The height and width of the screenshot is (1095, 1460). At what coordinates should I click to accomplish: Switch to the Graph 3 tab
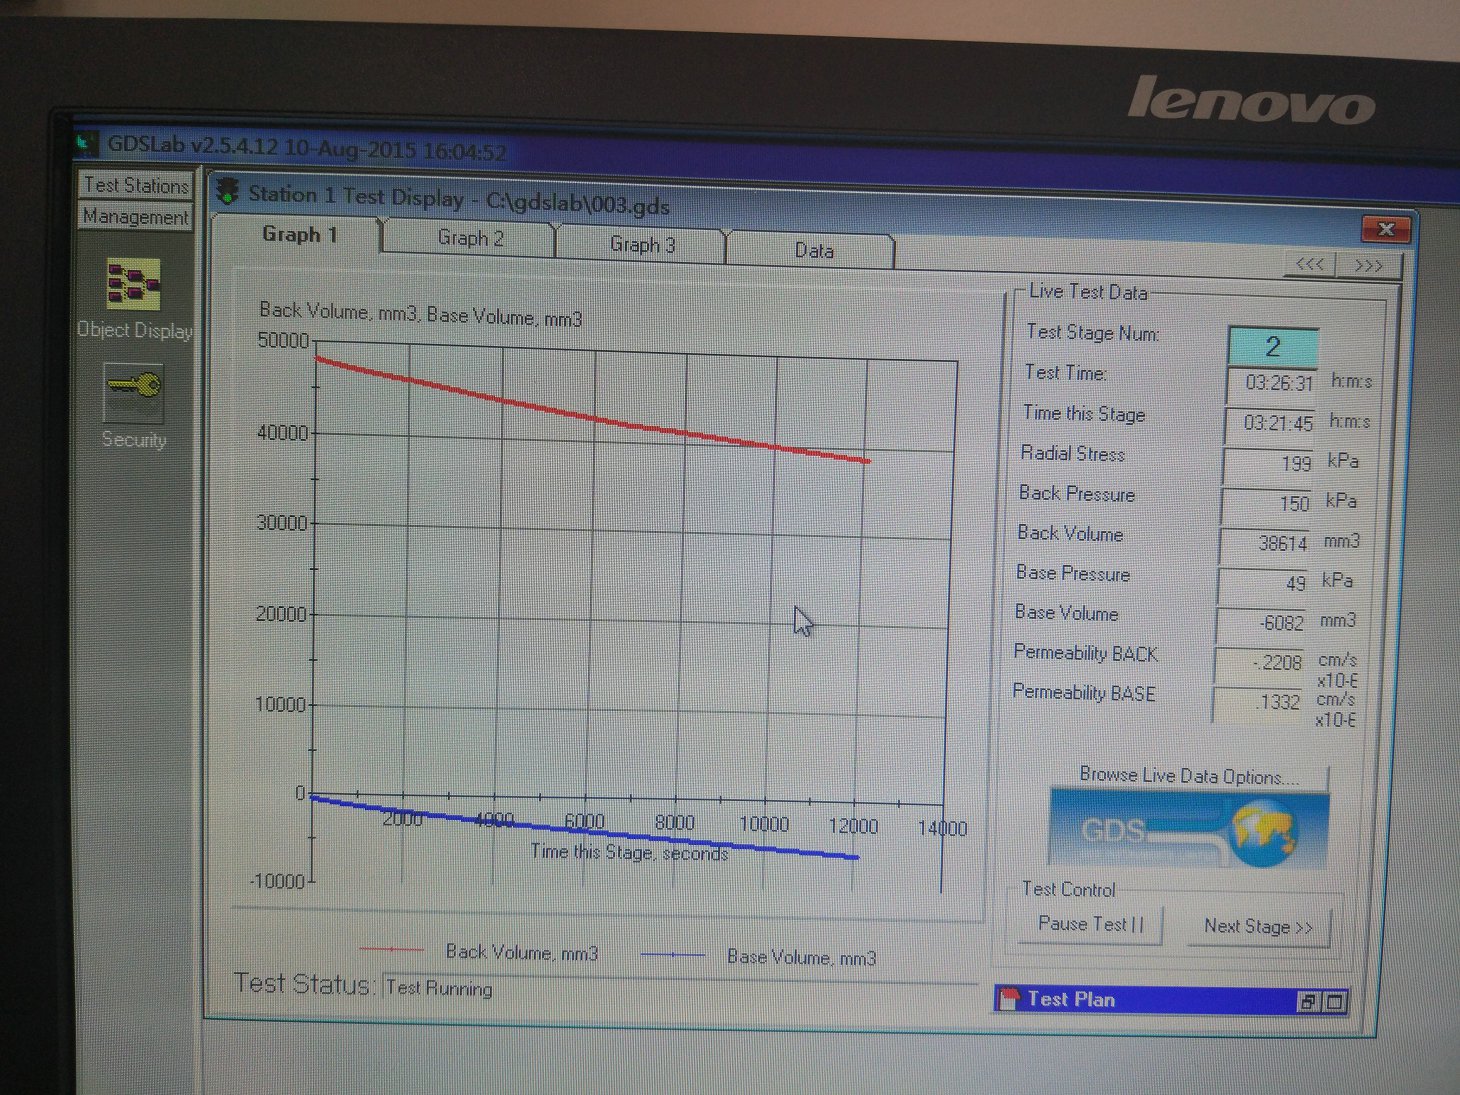tap(642, 244)
